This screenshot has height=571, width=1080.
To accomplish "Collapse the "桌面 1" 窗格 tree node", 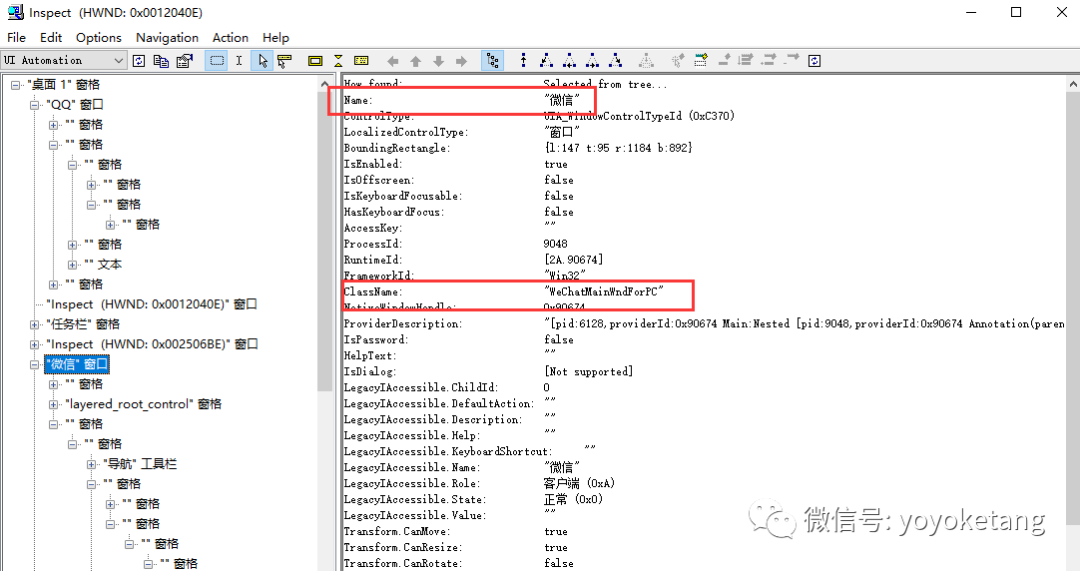I will click(x=15, y=85).
